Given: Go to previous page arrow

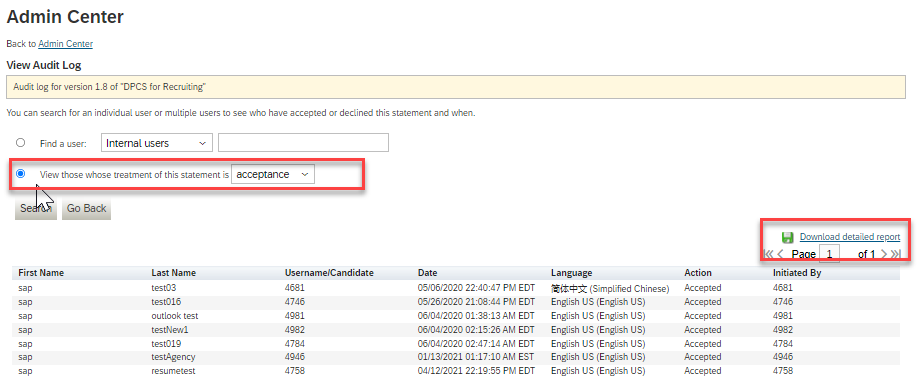Looking at the screenshot, I should (780, 254).
